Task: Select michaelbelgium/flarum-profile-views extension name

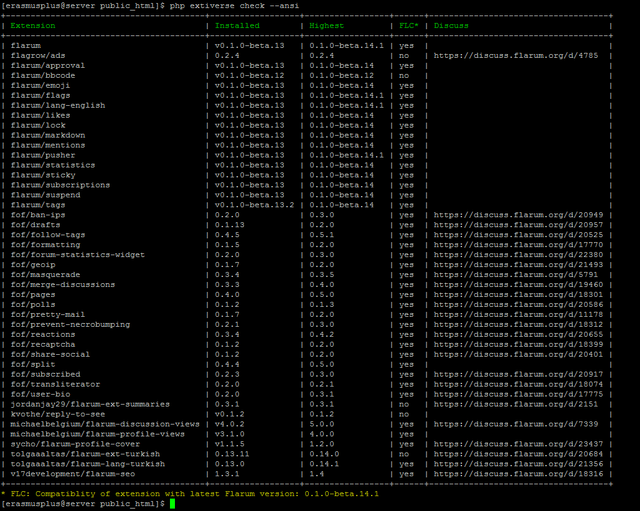Action: (x=98, y=434)
